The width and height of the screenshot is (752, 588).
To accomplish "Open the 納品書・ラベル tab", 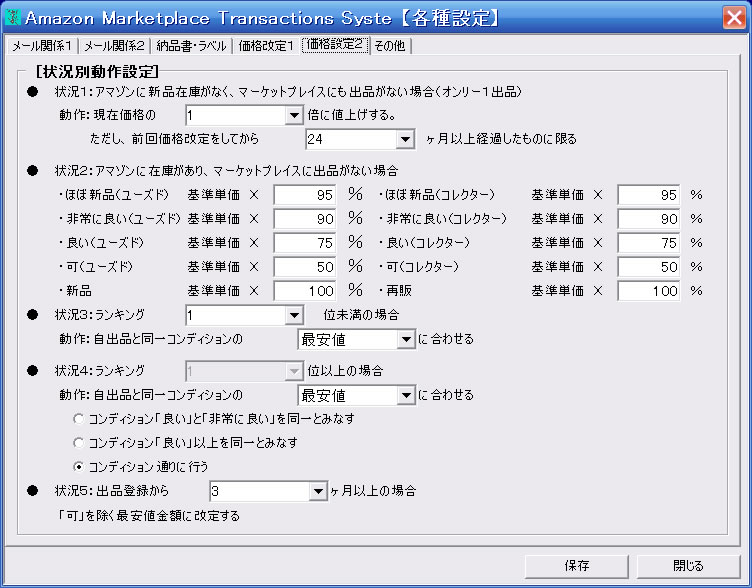I will tap(191, 46).
